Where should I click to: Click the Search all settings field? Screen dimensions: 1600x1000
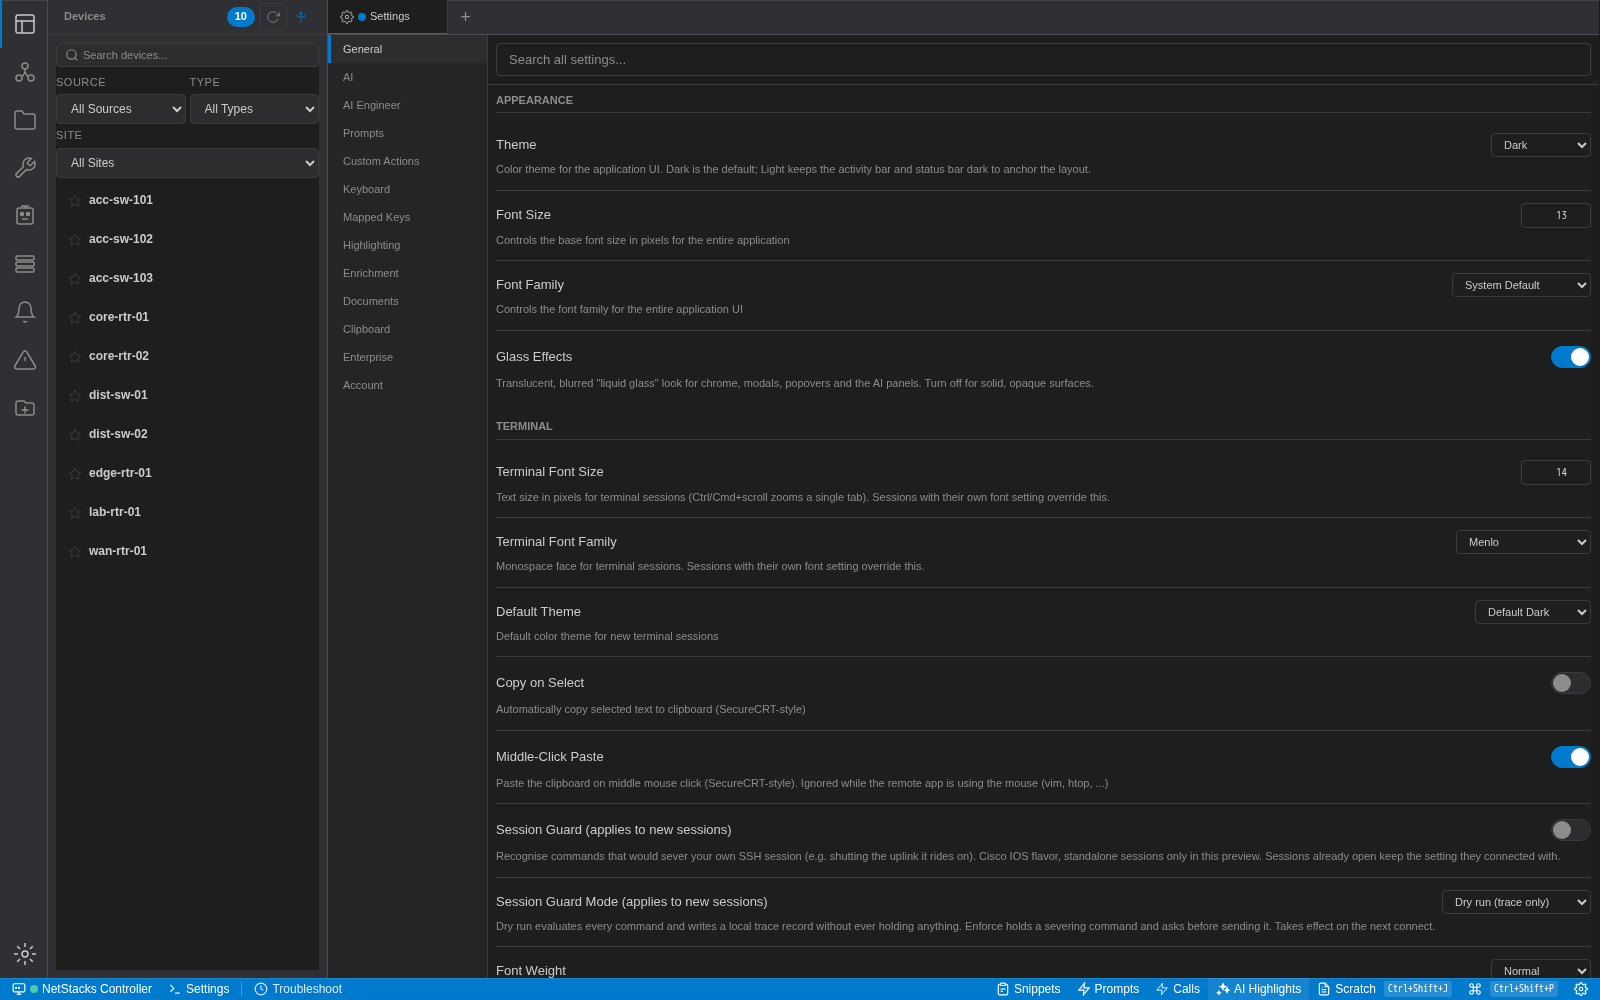point(1043,59)
